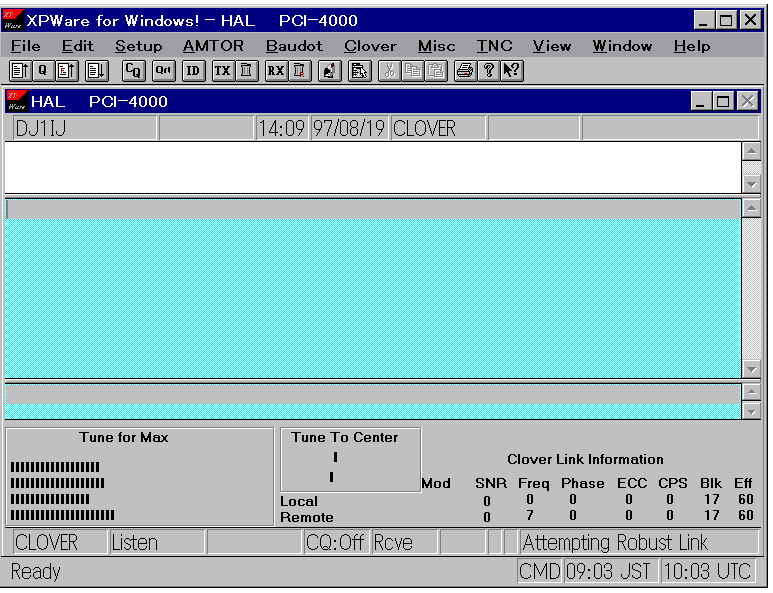Viewport: 773px width, 593px height.
Task: Click the HAL child window system icon
Action: [x=17, y=101]
